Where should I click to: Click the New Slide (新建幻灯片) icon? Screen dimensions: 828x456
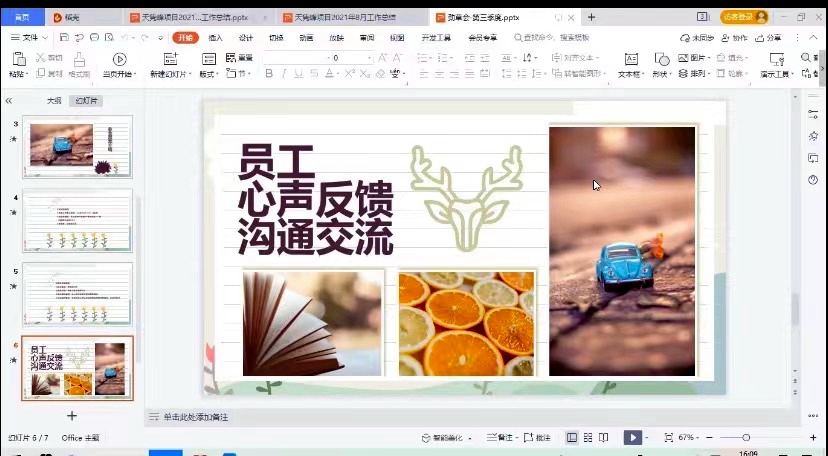pyautogui.click(x=169, y=60)
